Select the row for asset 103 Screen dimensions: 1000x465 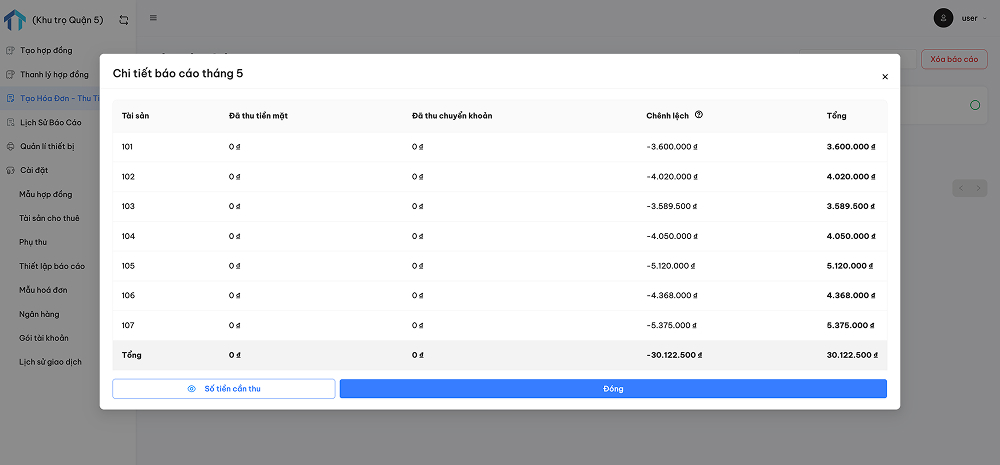coord(499,206)
